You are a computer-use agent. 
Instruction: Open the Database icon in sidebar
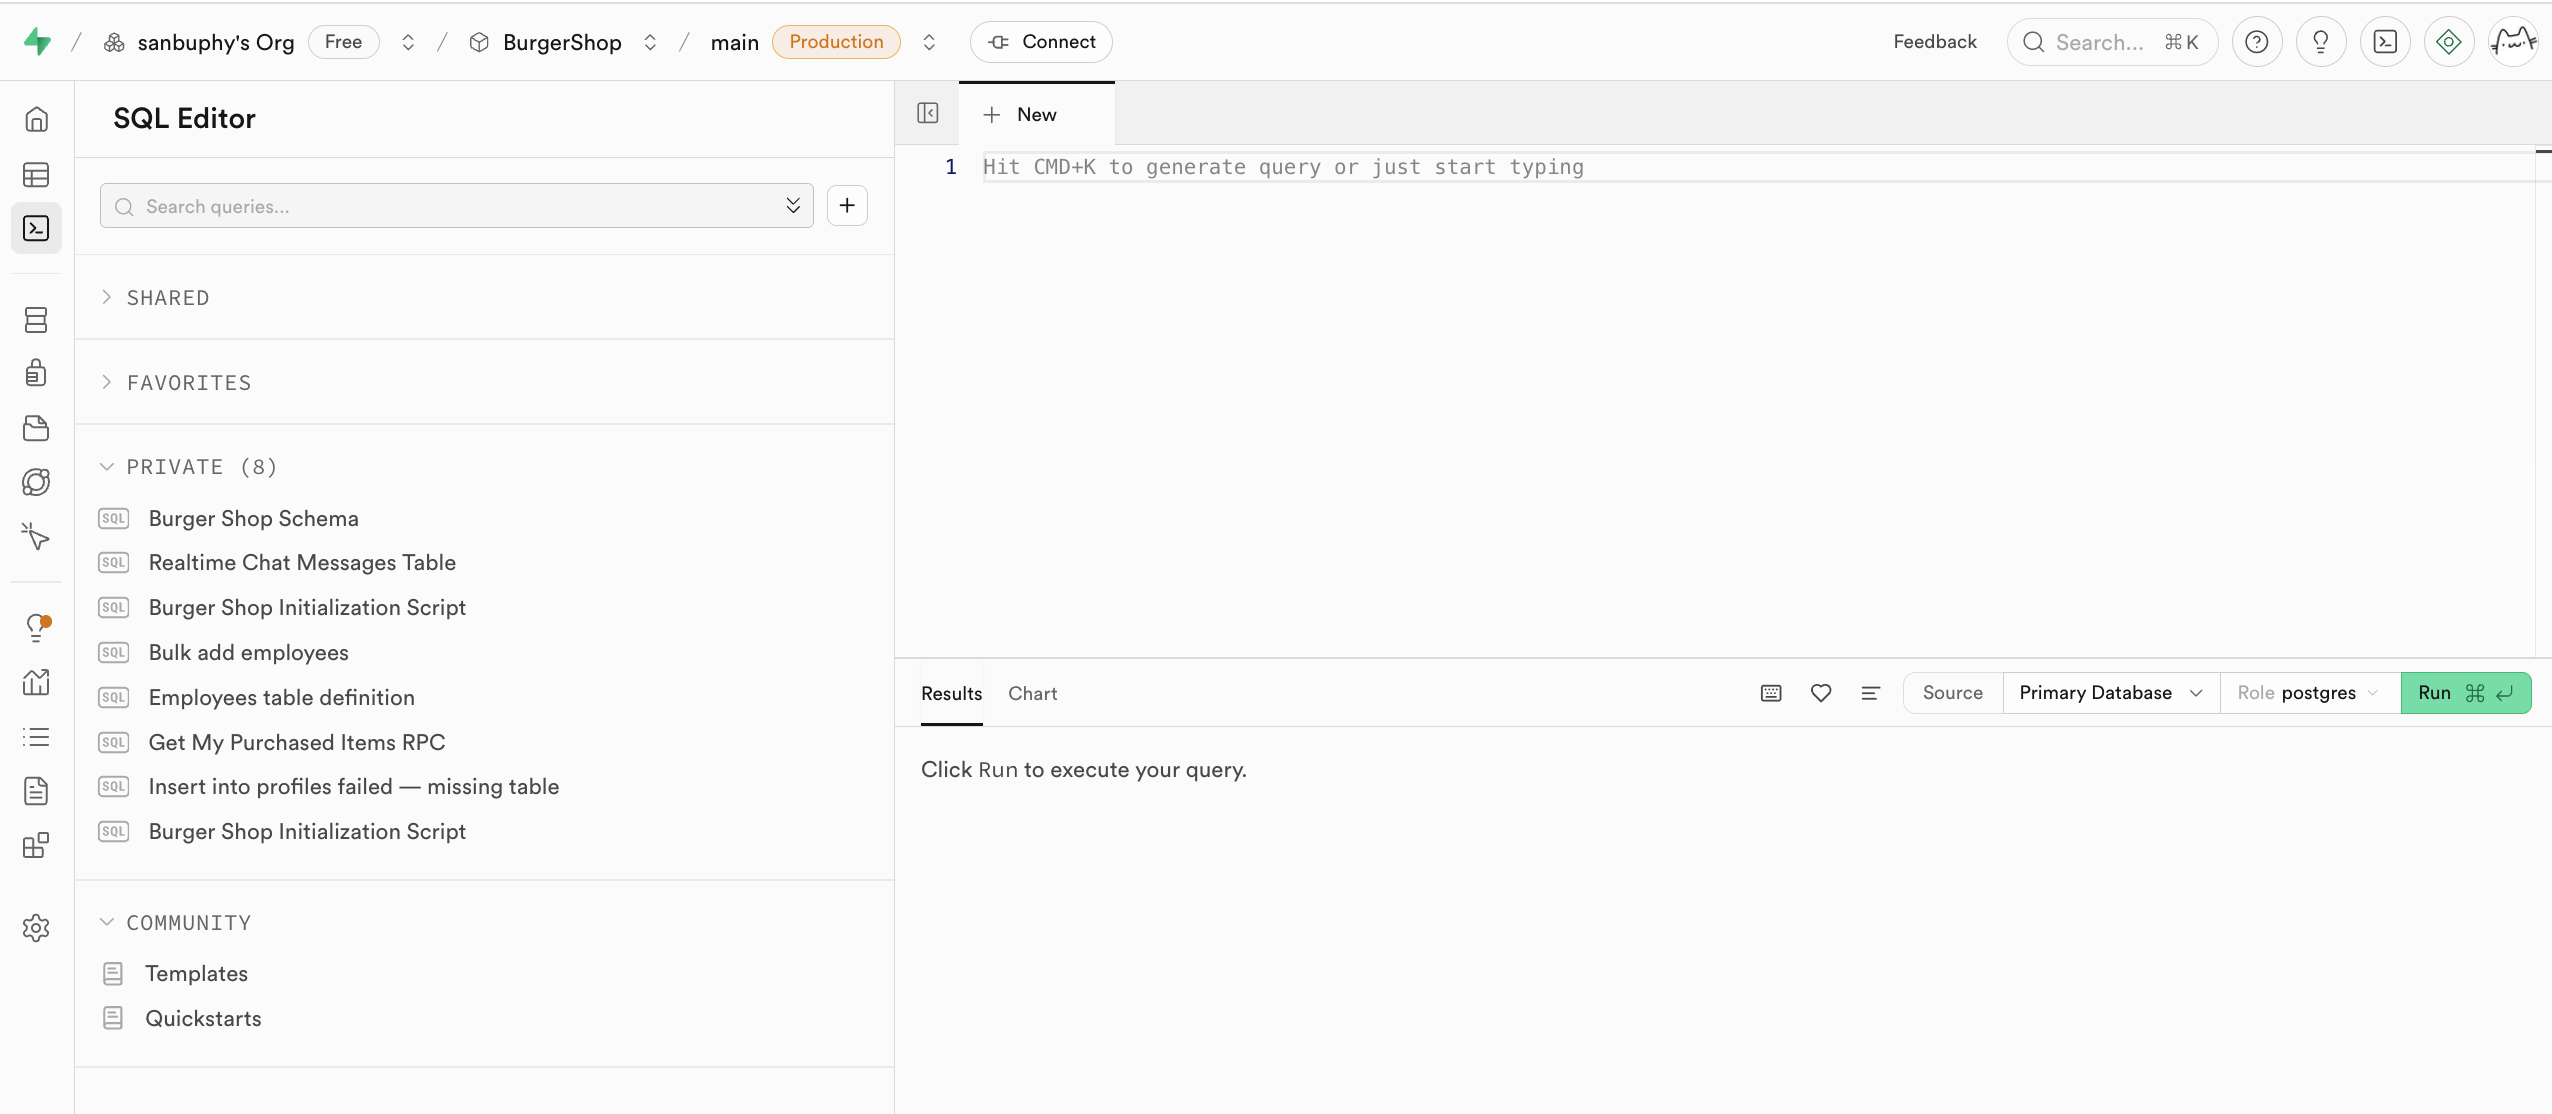point(36,320)
